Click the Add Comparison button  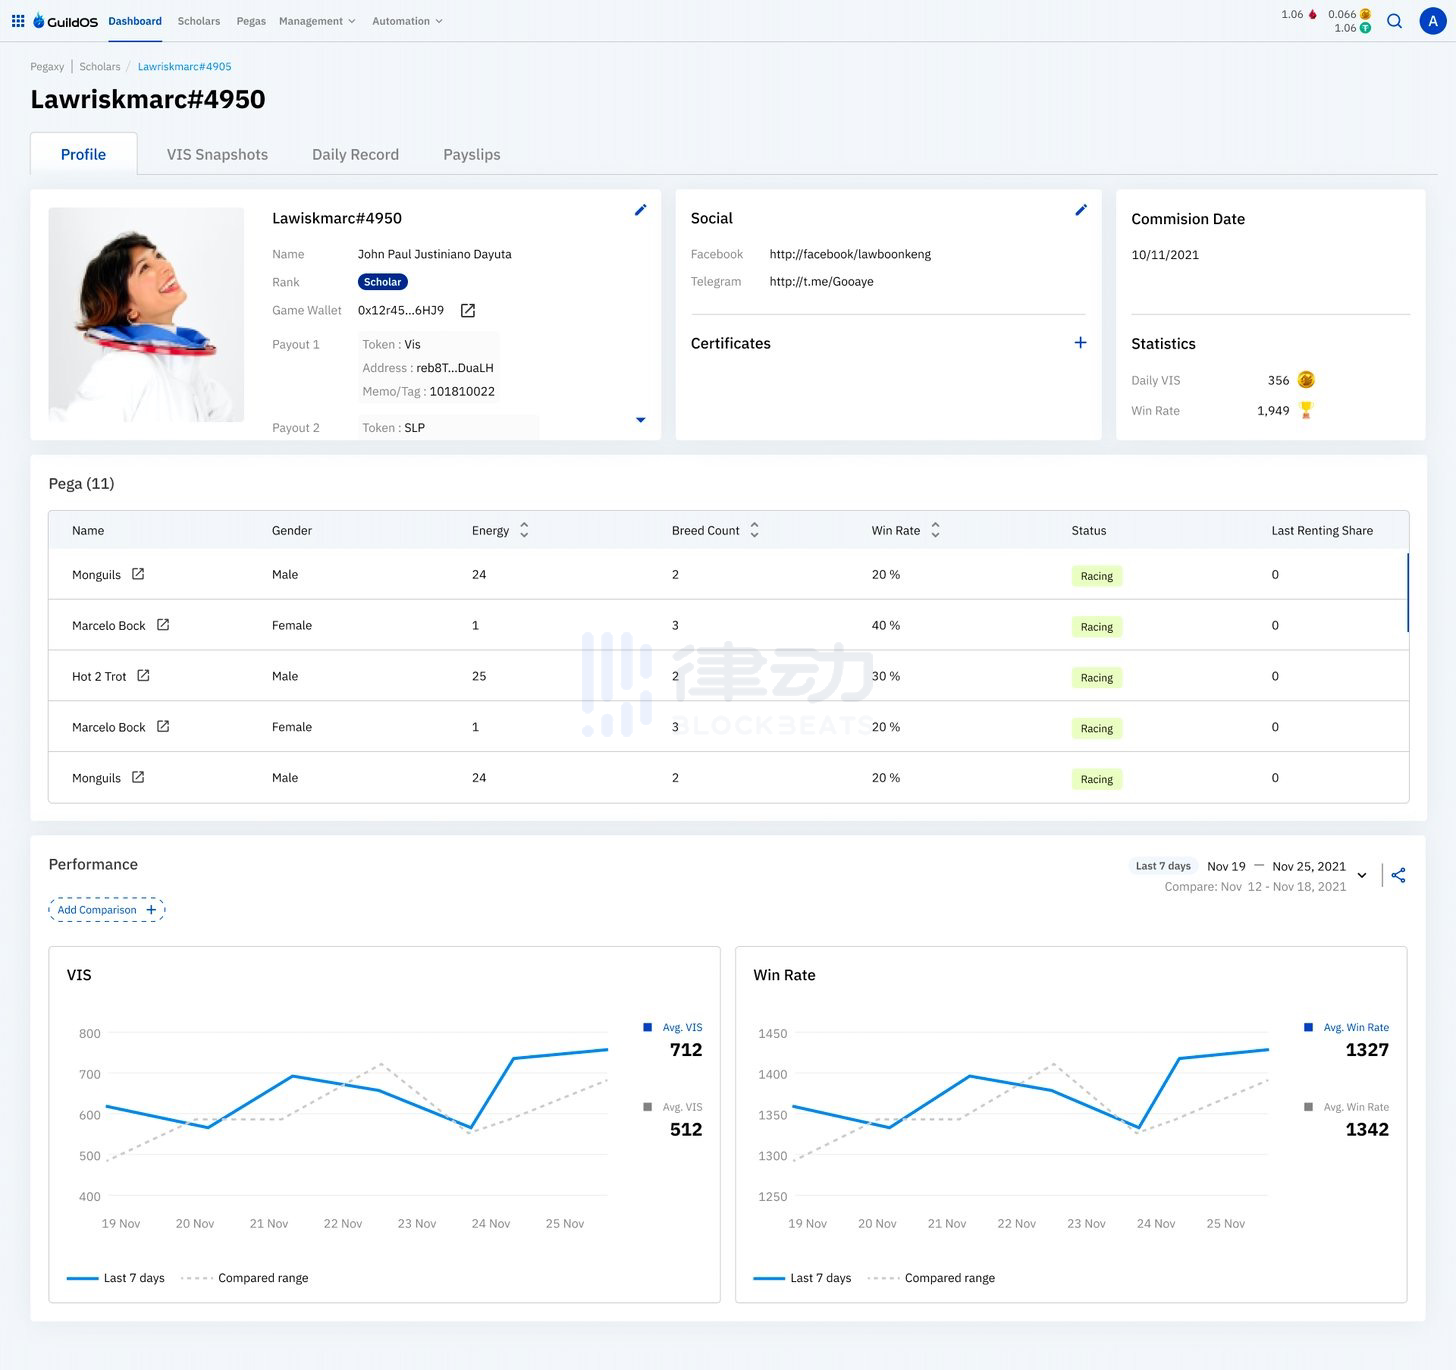tap(106, 910)
